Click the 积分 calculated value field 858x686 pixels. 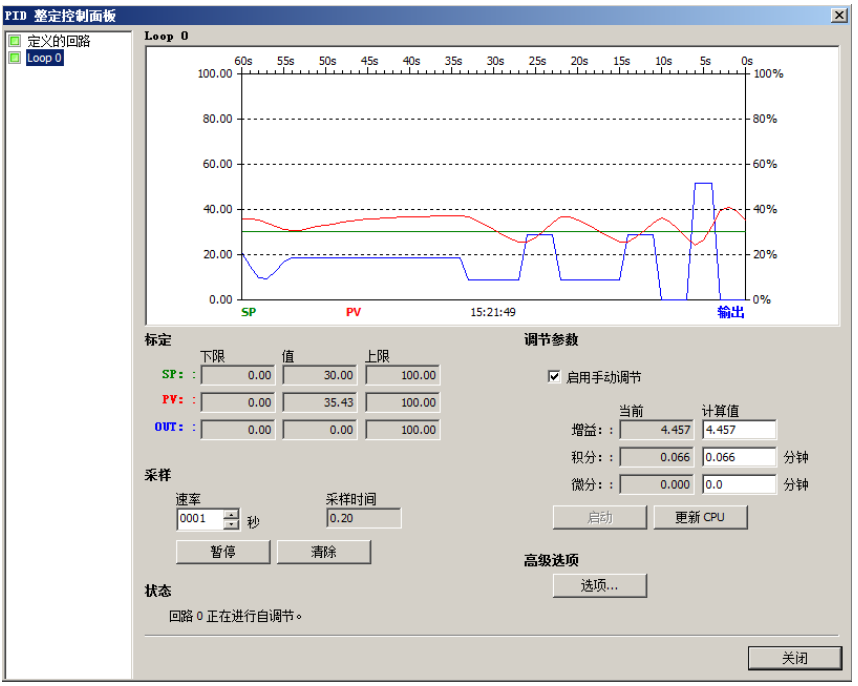[x=739, y=457]
